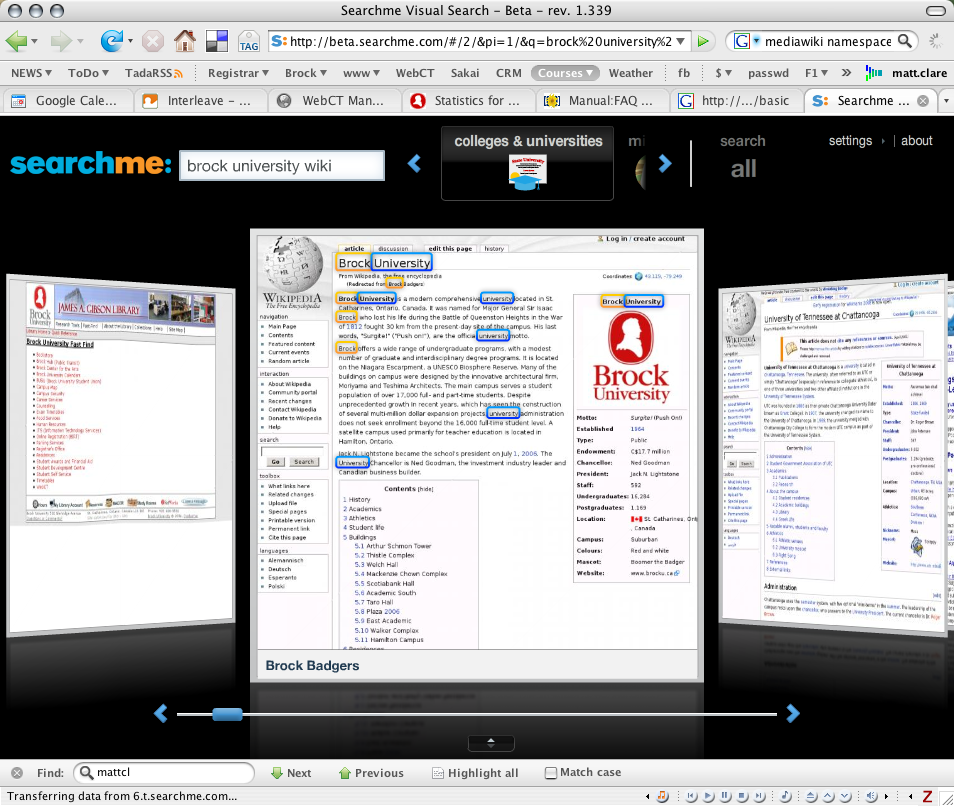The width and height of the screenshot is (954, 806).
Task: Open searchme settings link
Action: click(850, 141)
